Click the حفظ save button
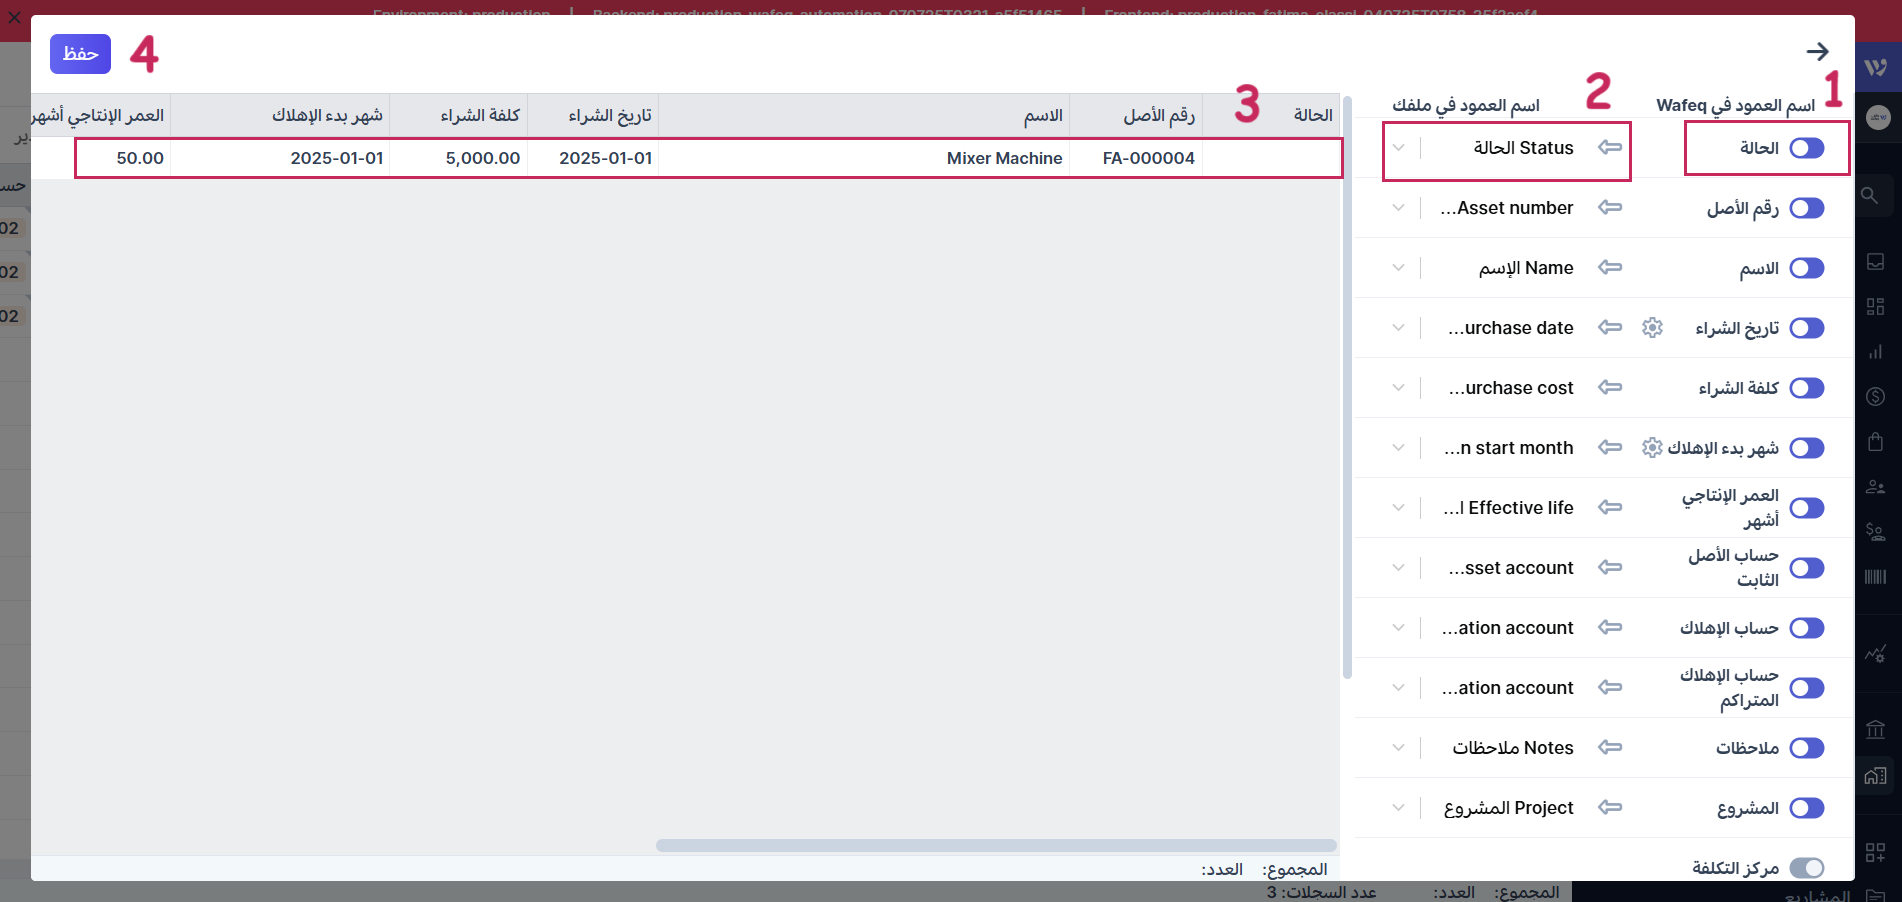Viewport: 1902px width, 902px height. 80,54
